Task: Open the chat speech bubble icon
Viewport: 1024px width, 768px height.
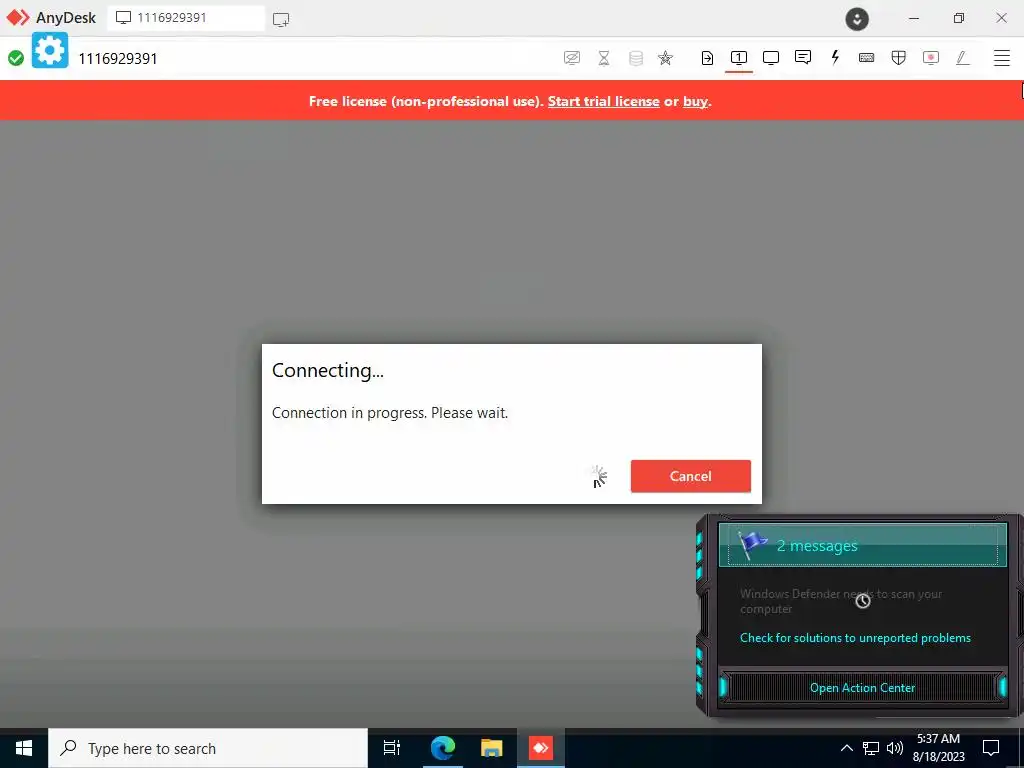Action: pos(803,57)
